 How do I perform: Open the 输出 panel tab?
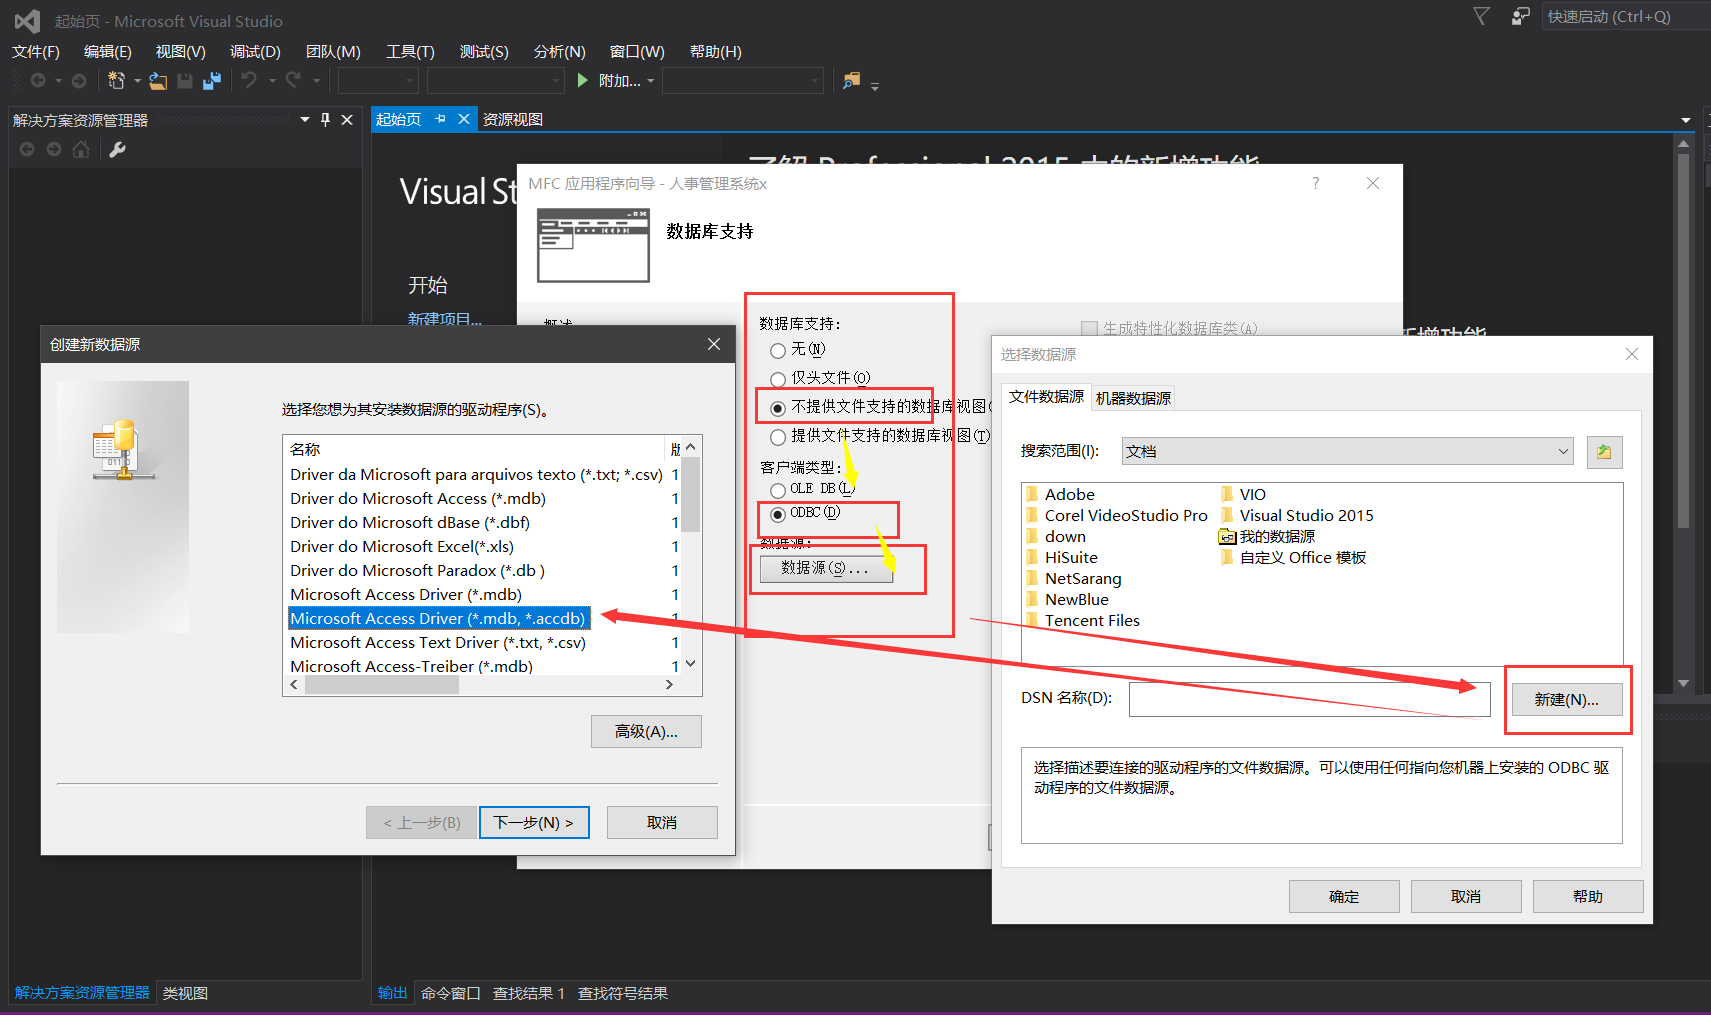tap(392, 993)
